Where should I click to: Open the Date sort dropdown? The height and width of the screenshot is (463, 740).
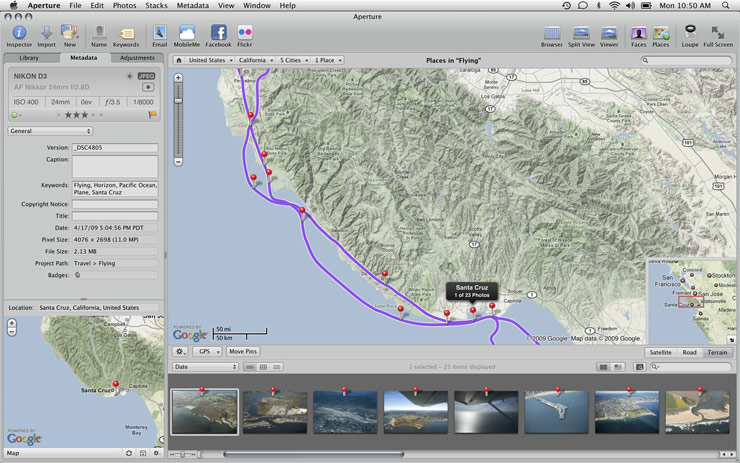tap(205, 367)
